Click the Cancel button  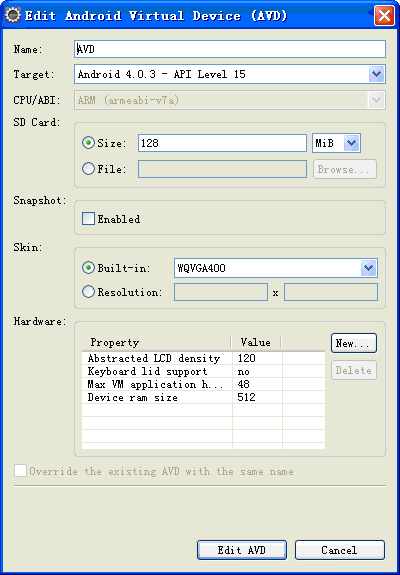click(340, 550)
